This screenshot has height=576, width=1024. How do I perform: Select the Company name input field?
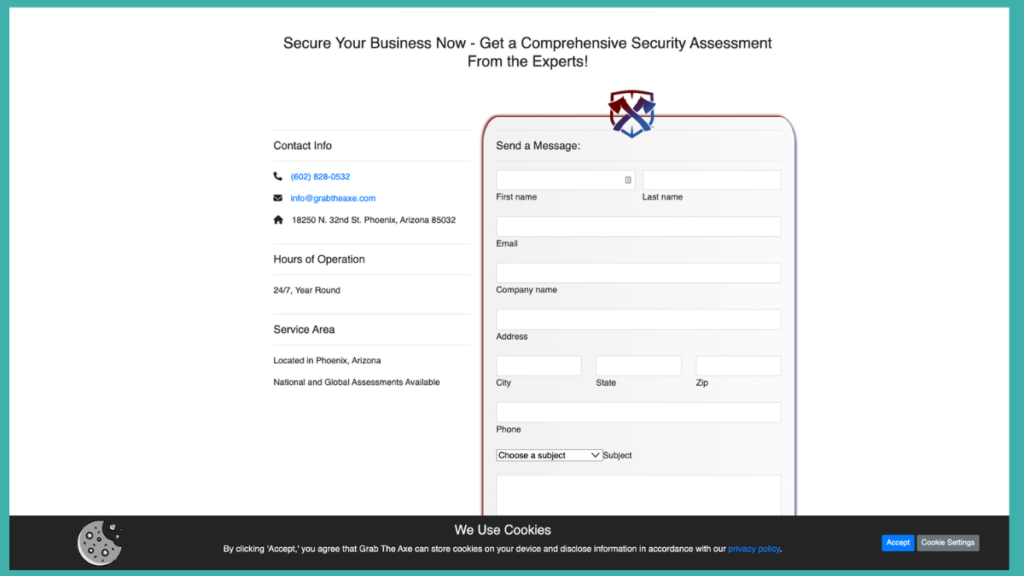coord(638,273)
